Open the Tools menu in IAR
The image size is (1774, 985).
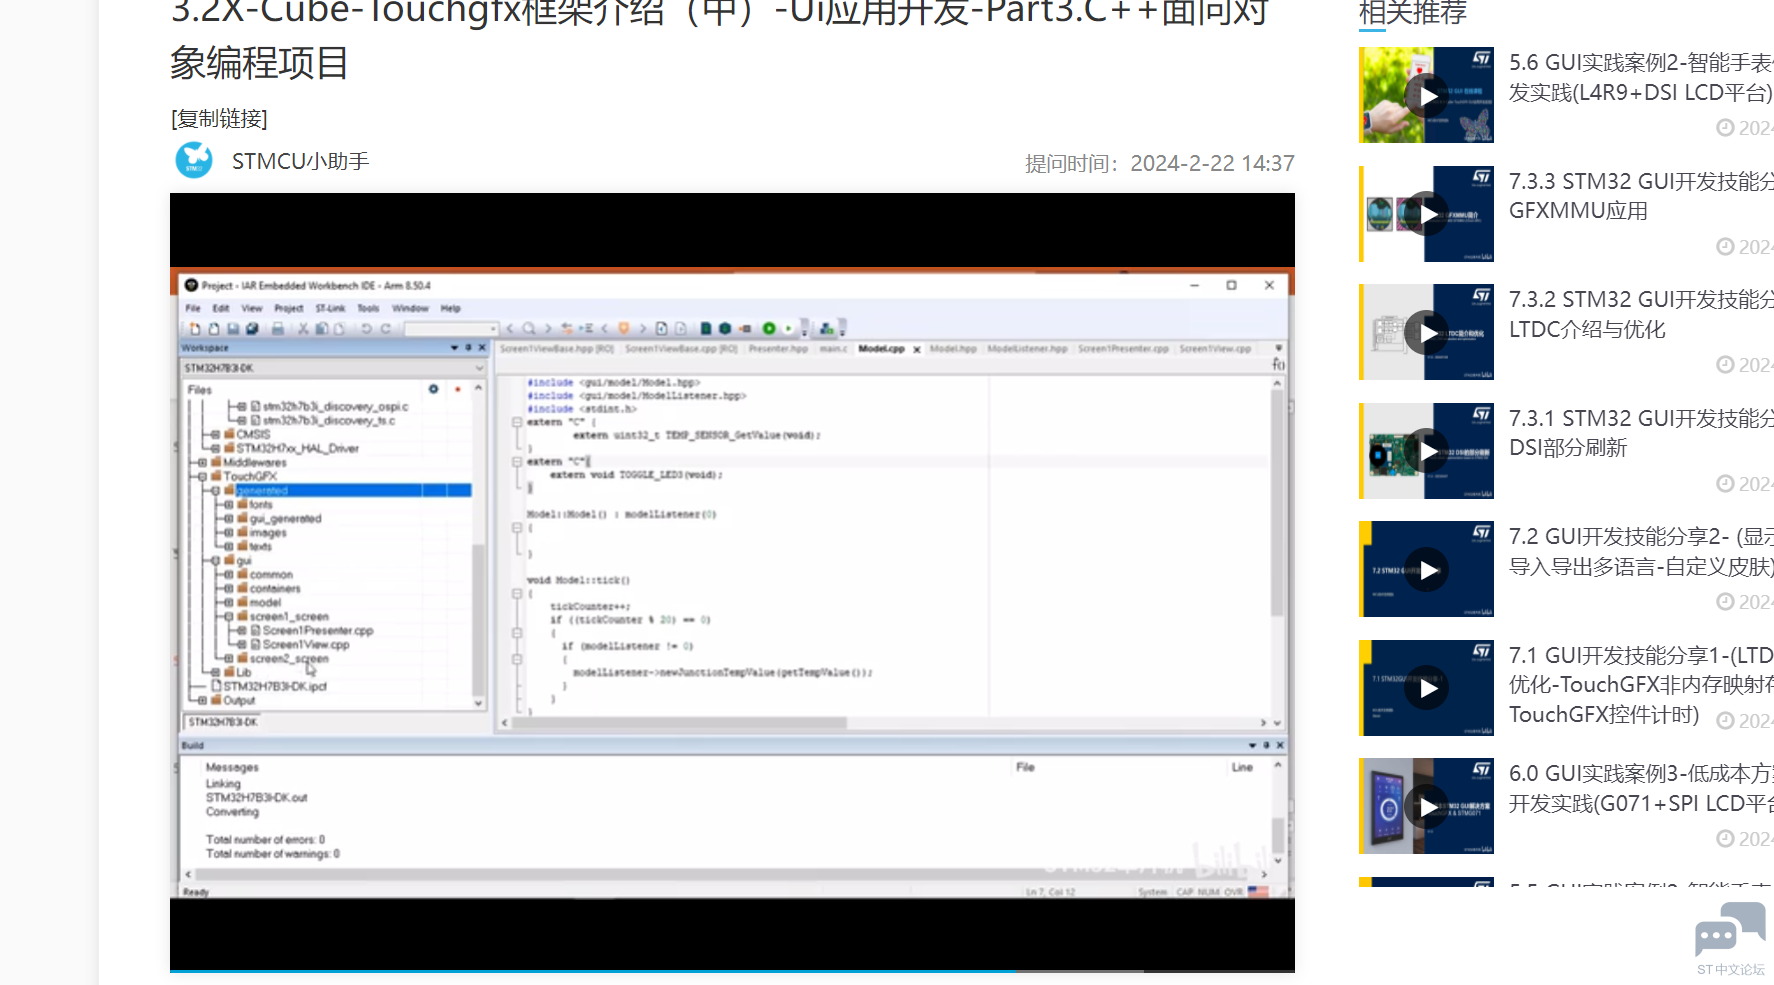[x=368, y=308]
